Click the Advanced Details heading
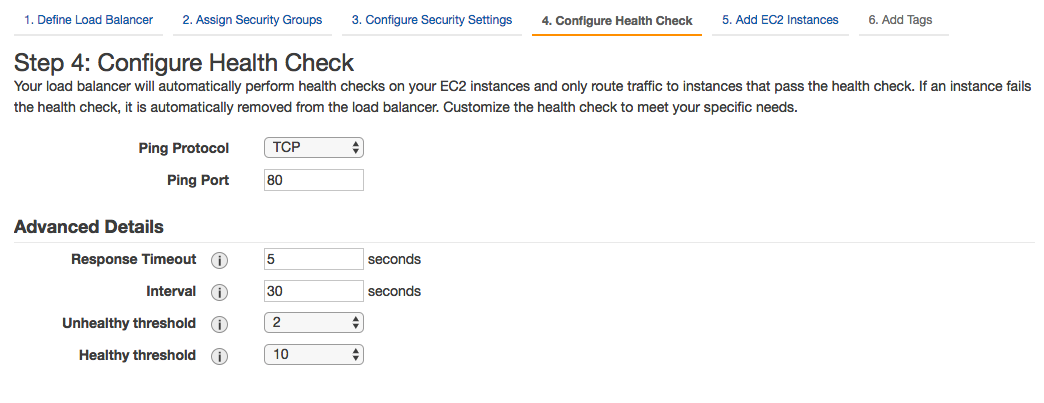Image resolution: width=1044 pixels, height=403 pixels. (x=89, y=227)
